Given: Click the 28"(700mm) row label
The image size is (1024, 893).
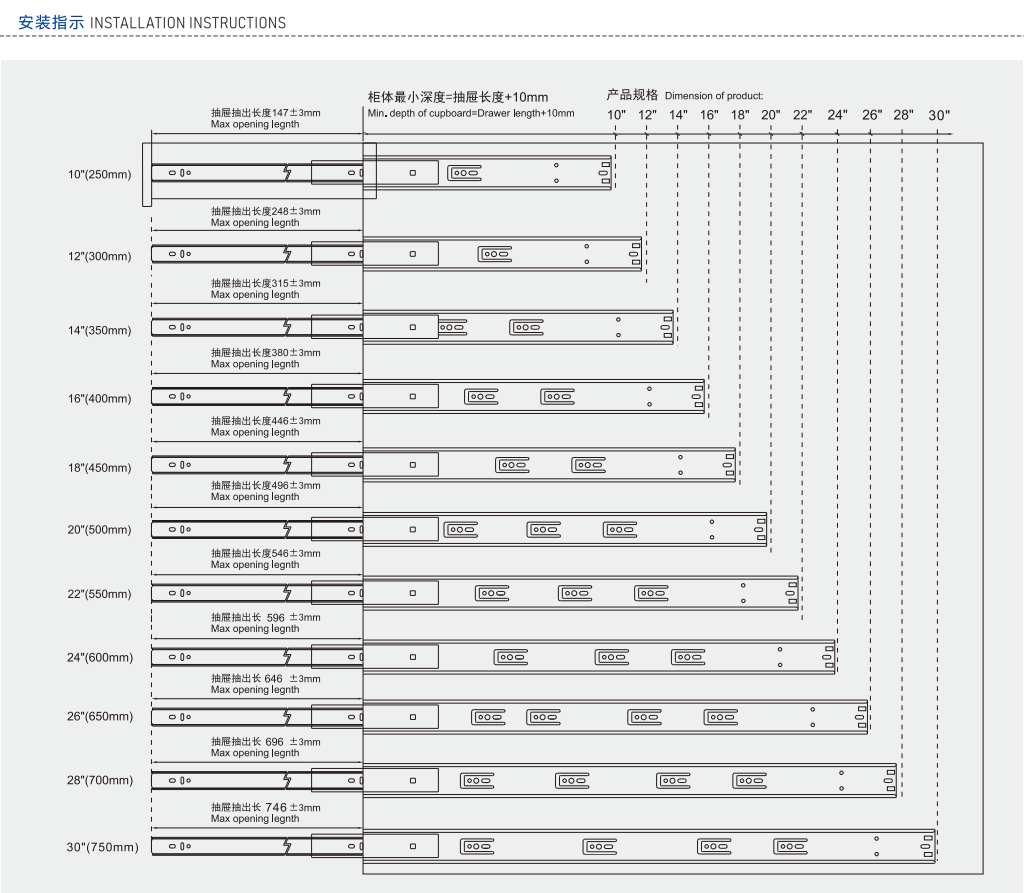Looking at the screenshot, I should click(99, 780).
